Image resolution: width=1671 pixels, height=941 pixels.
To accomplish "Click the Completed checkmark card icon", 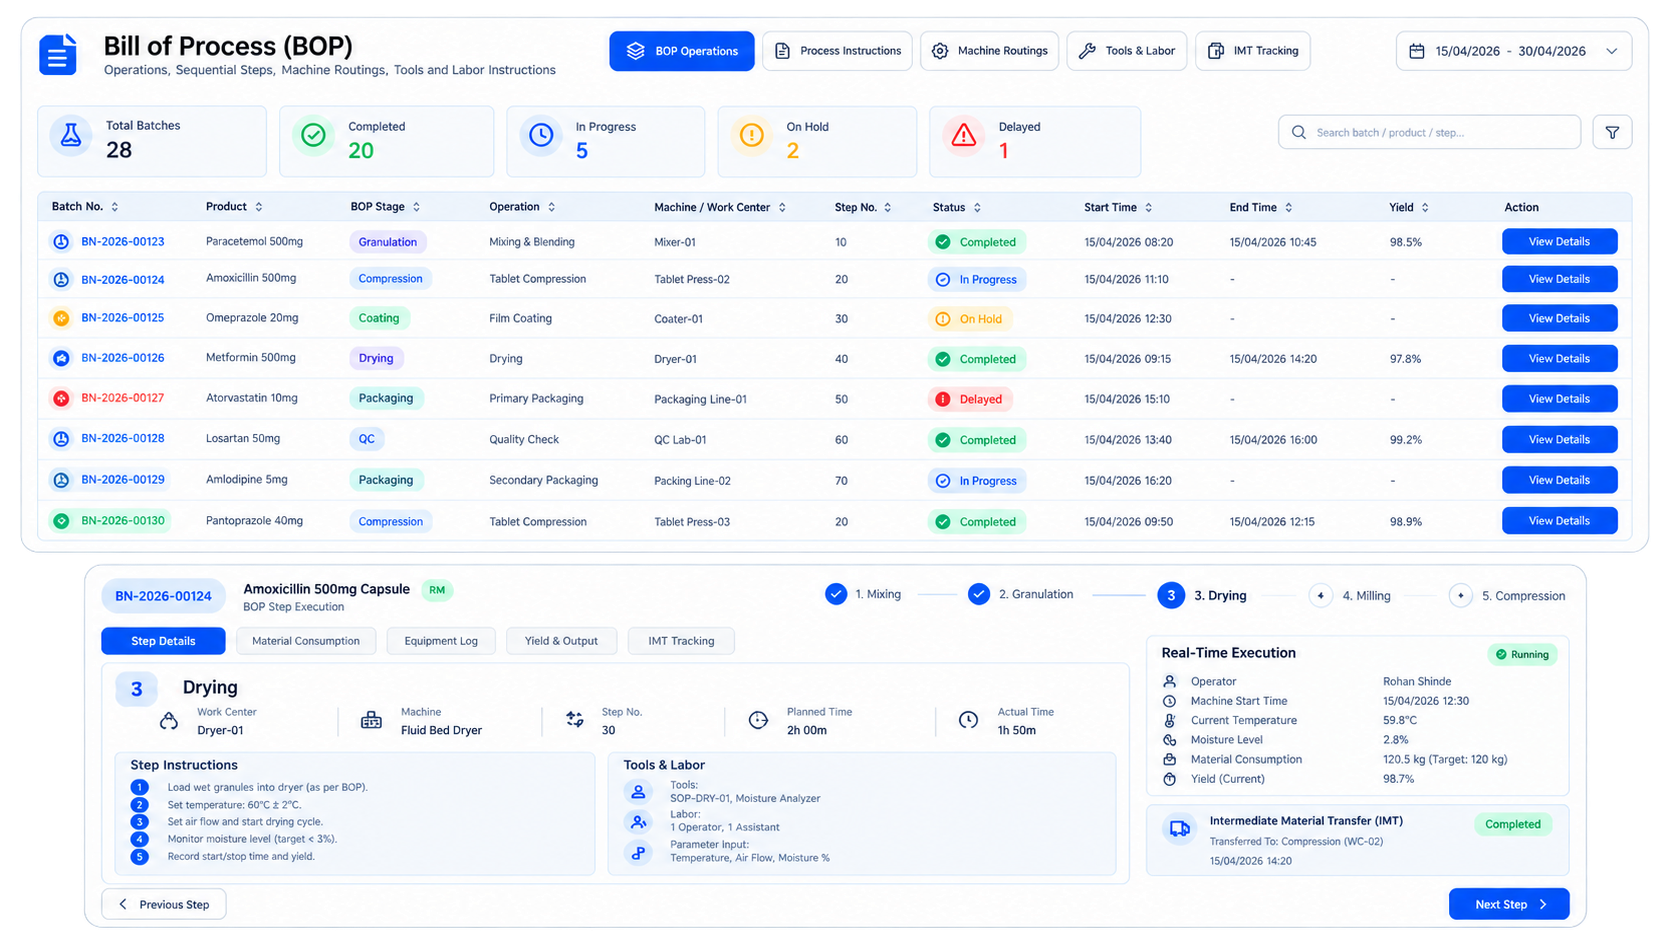I will coord(313,135).
